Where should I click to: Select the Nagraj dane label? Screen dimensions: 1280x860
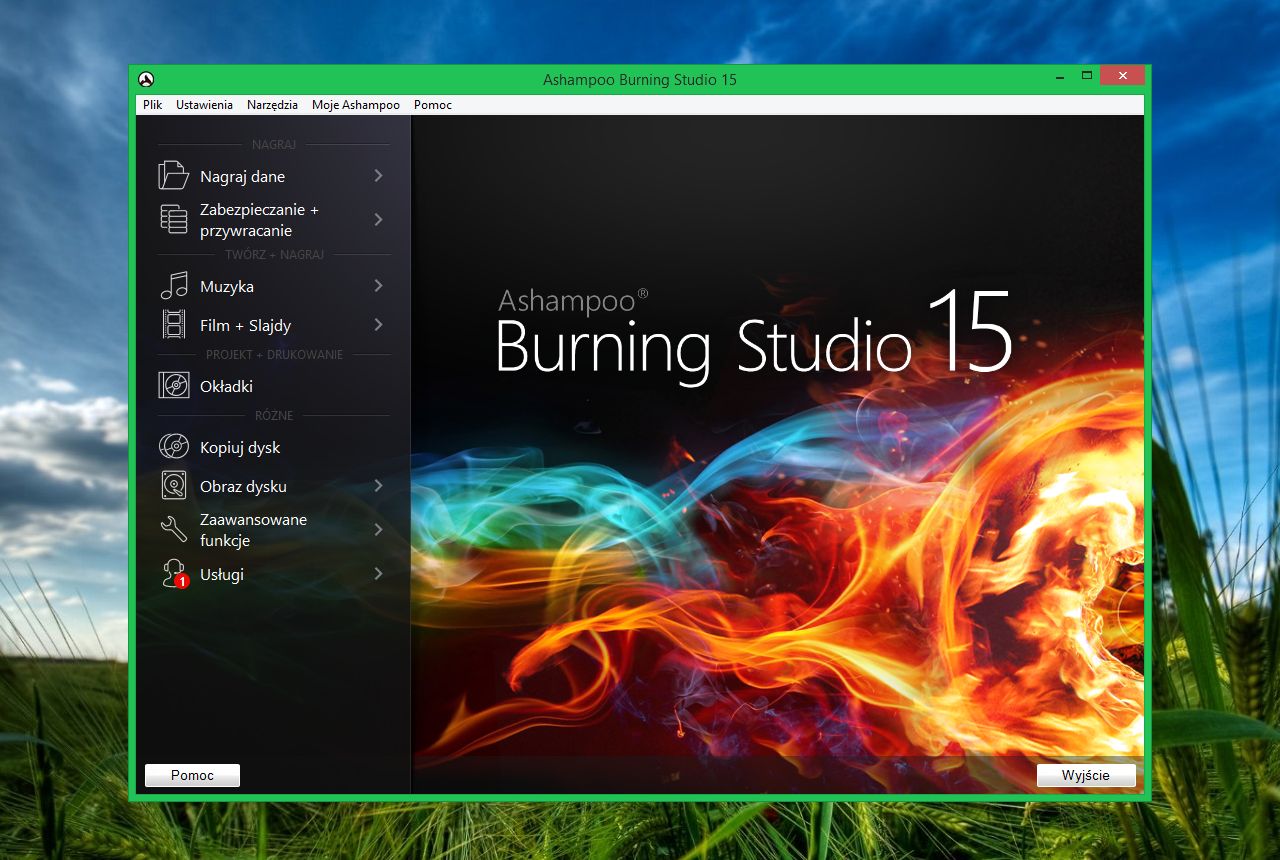242,177
